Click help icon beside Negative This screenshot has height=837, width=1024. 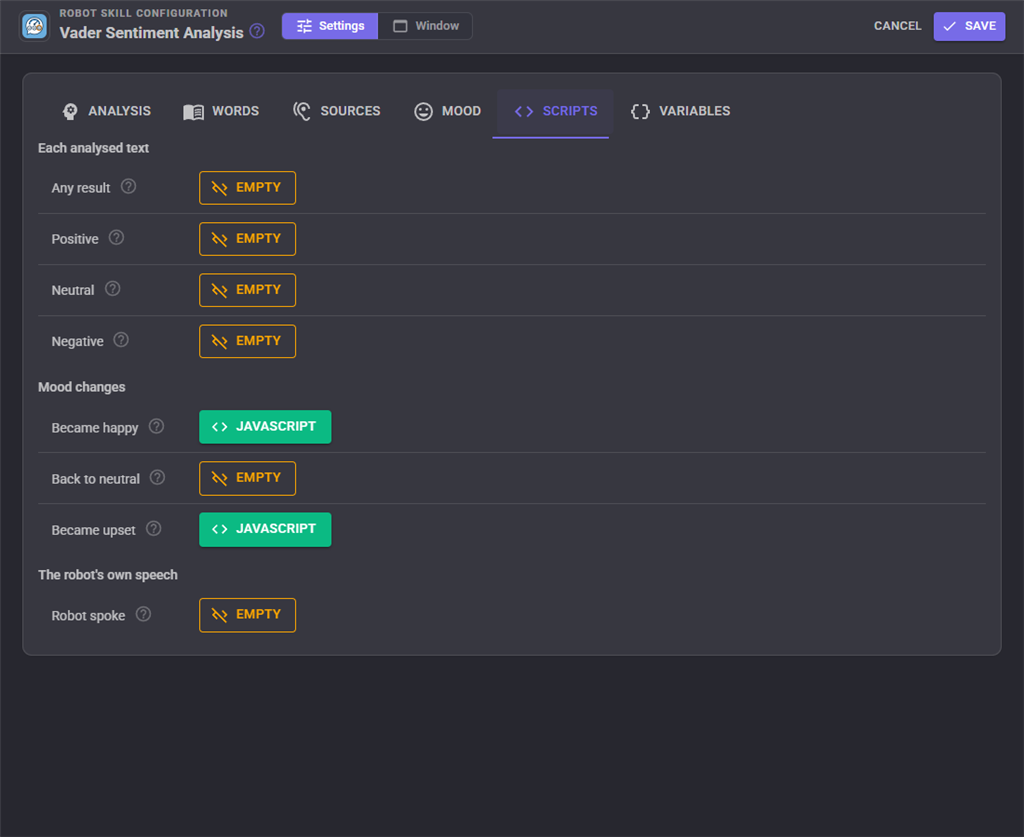tap(121, 340)
